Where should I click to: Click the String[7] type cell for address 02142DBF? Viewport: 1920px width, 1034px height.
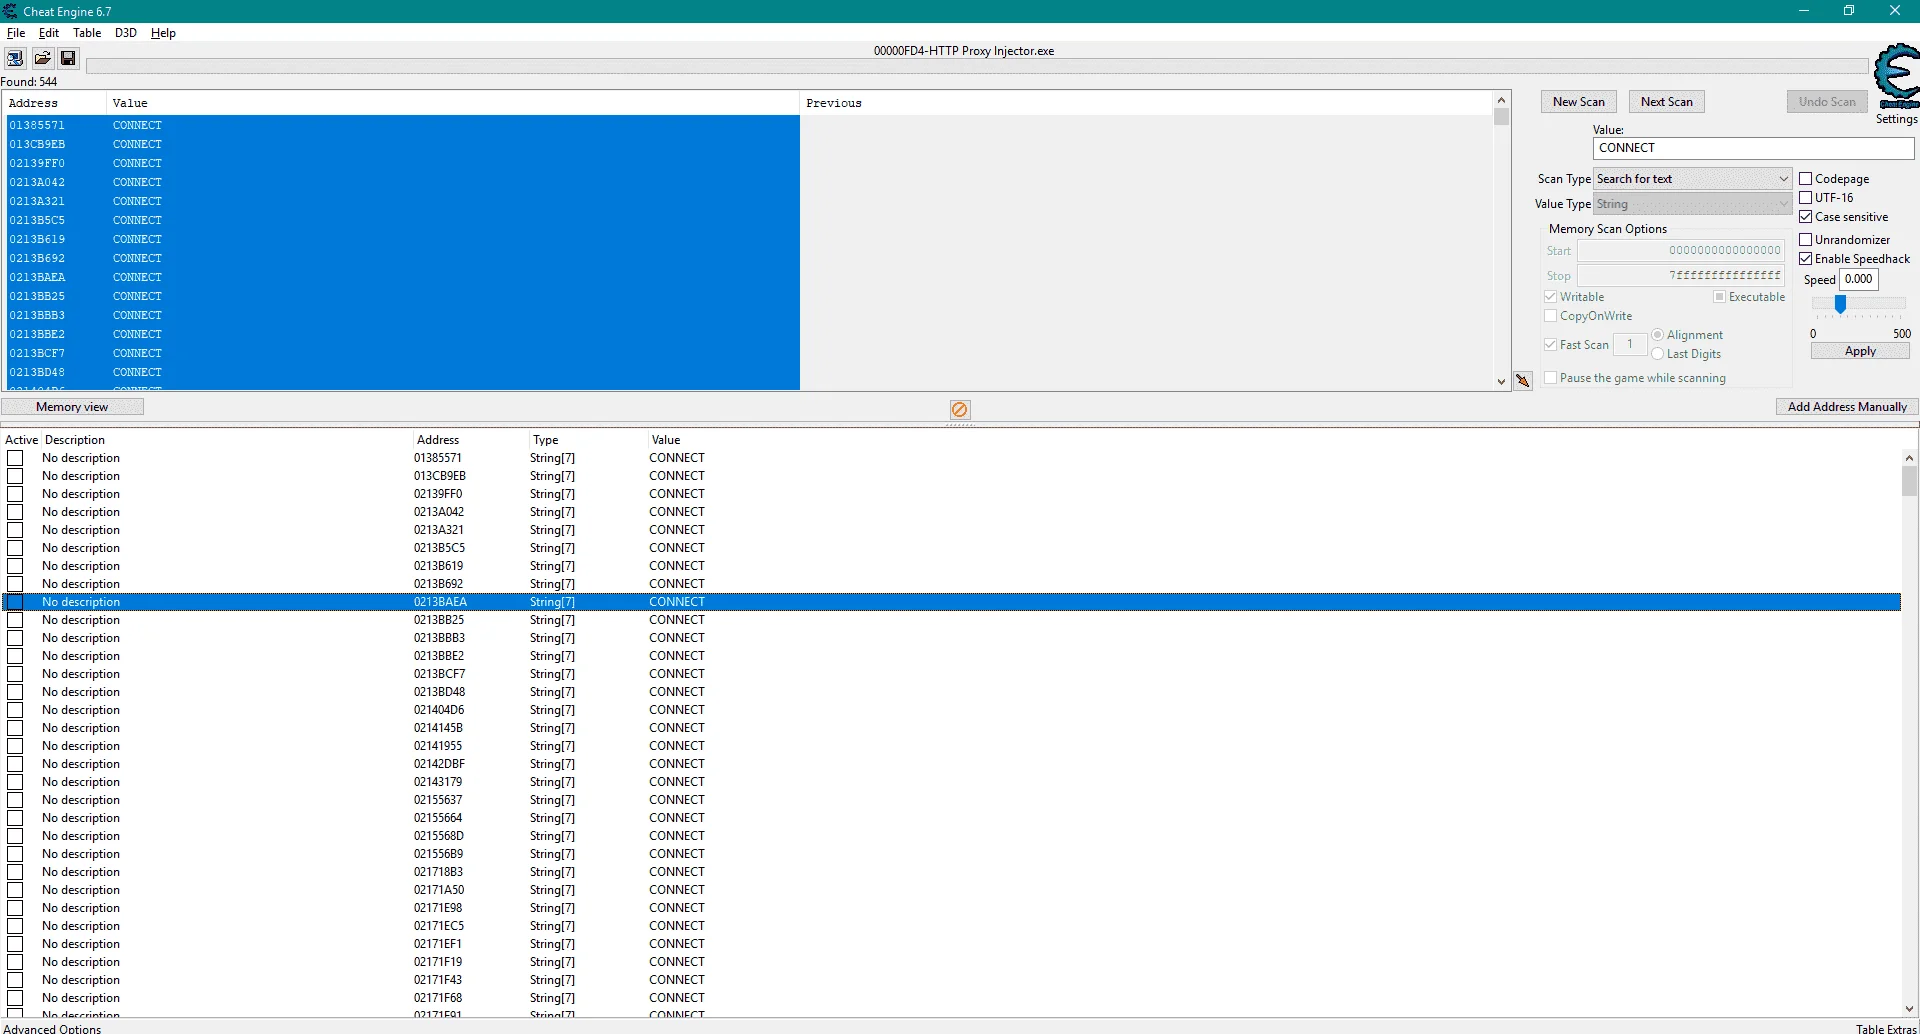pos(552,764)
